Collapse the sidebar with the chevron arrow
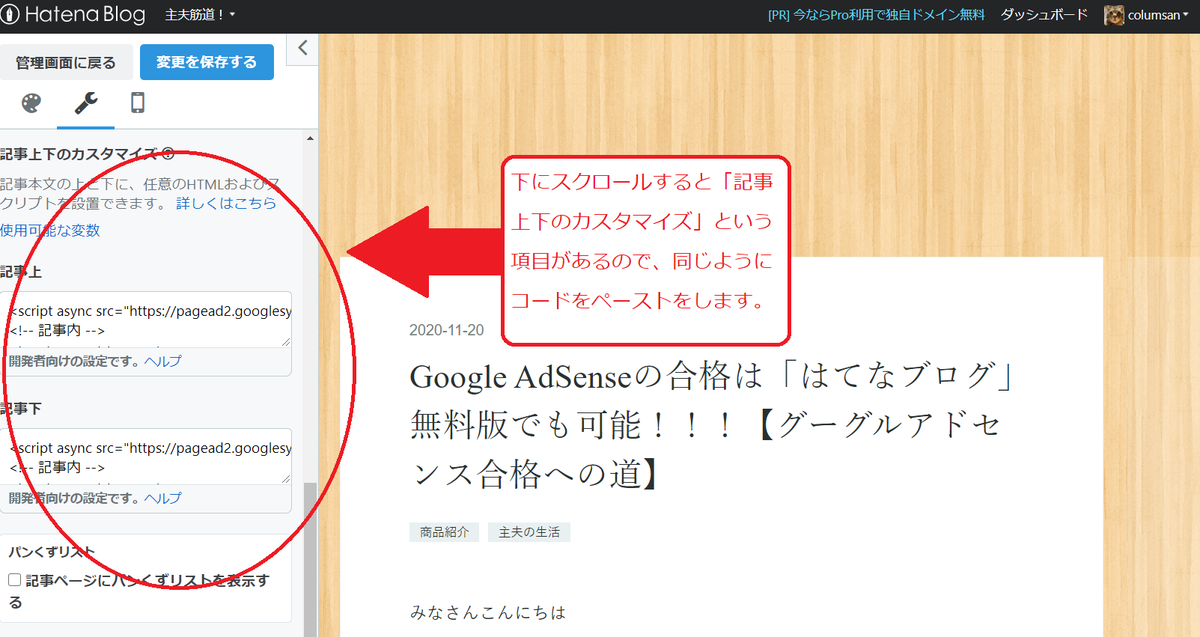Screen dimensions: 1200x637 click(303, 47)
